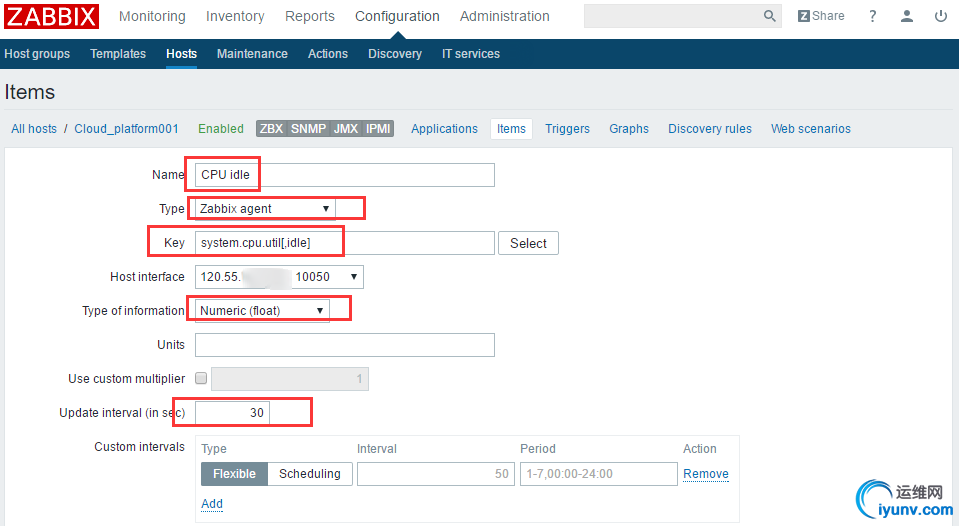This screenshot has width=959, height=526.
Task: Switch to the Triggers tab
Action: [568, 129]
